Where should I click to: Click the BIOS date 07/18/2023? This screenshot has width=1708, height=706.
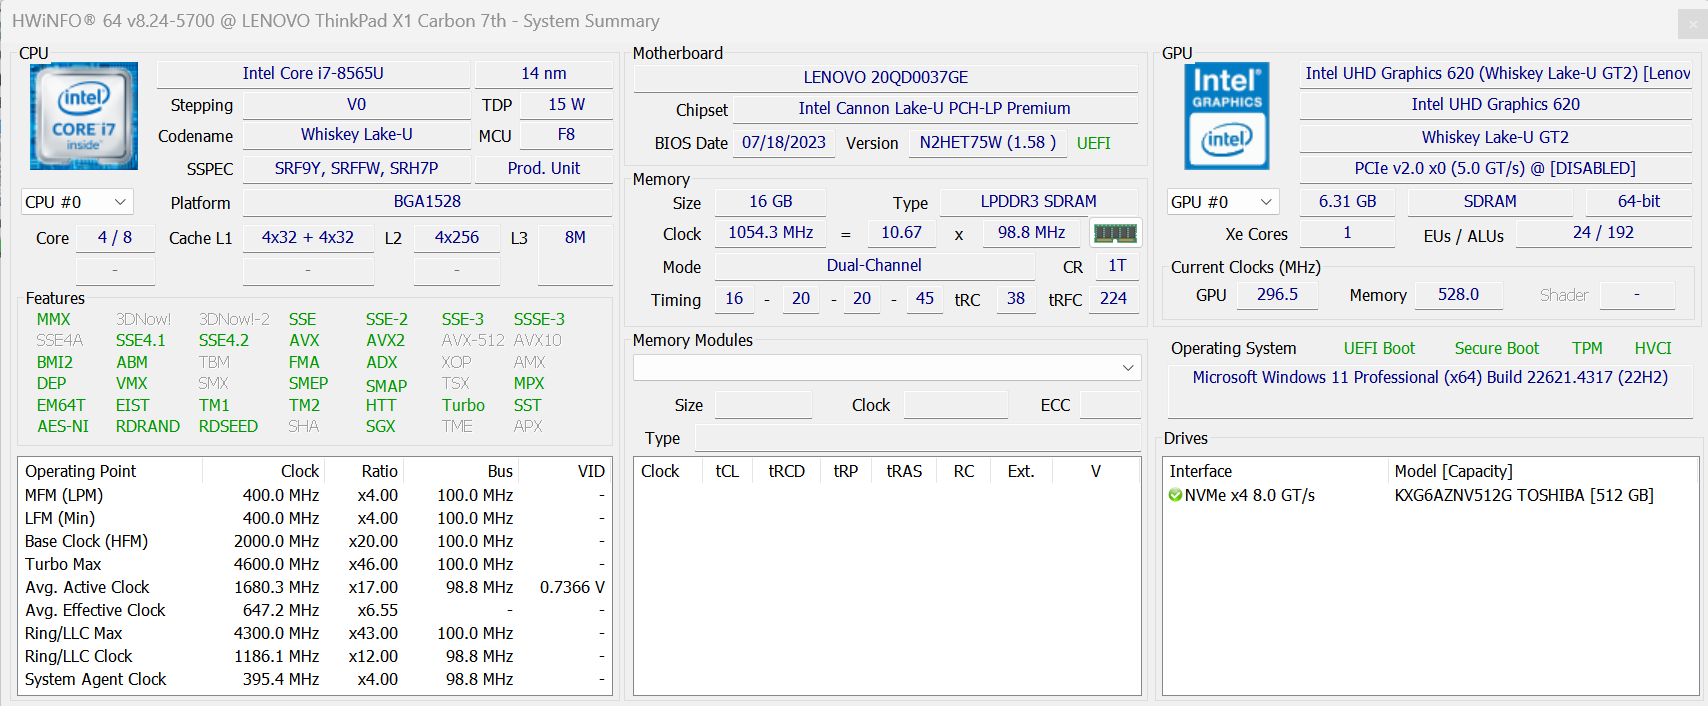pyautogui.click(x=784, y=142)
